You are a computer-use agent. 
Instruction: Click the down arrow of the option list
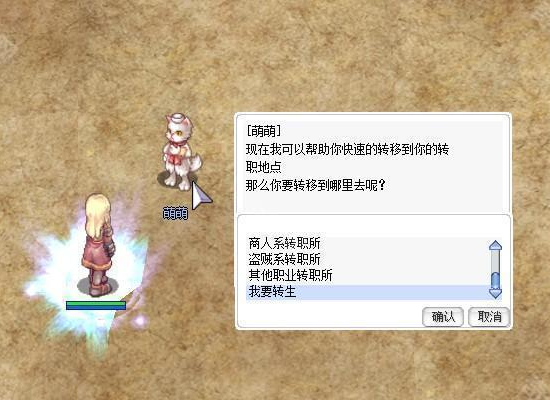point(495,293)
